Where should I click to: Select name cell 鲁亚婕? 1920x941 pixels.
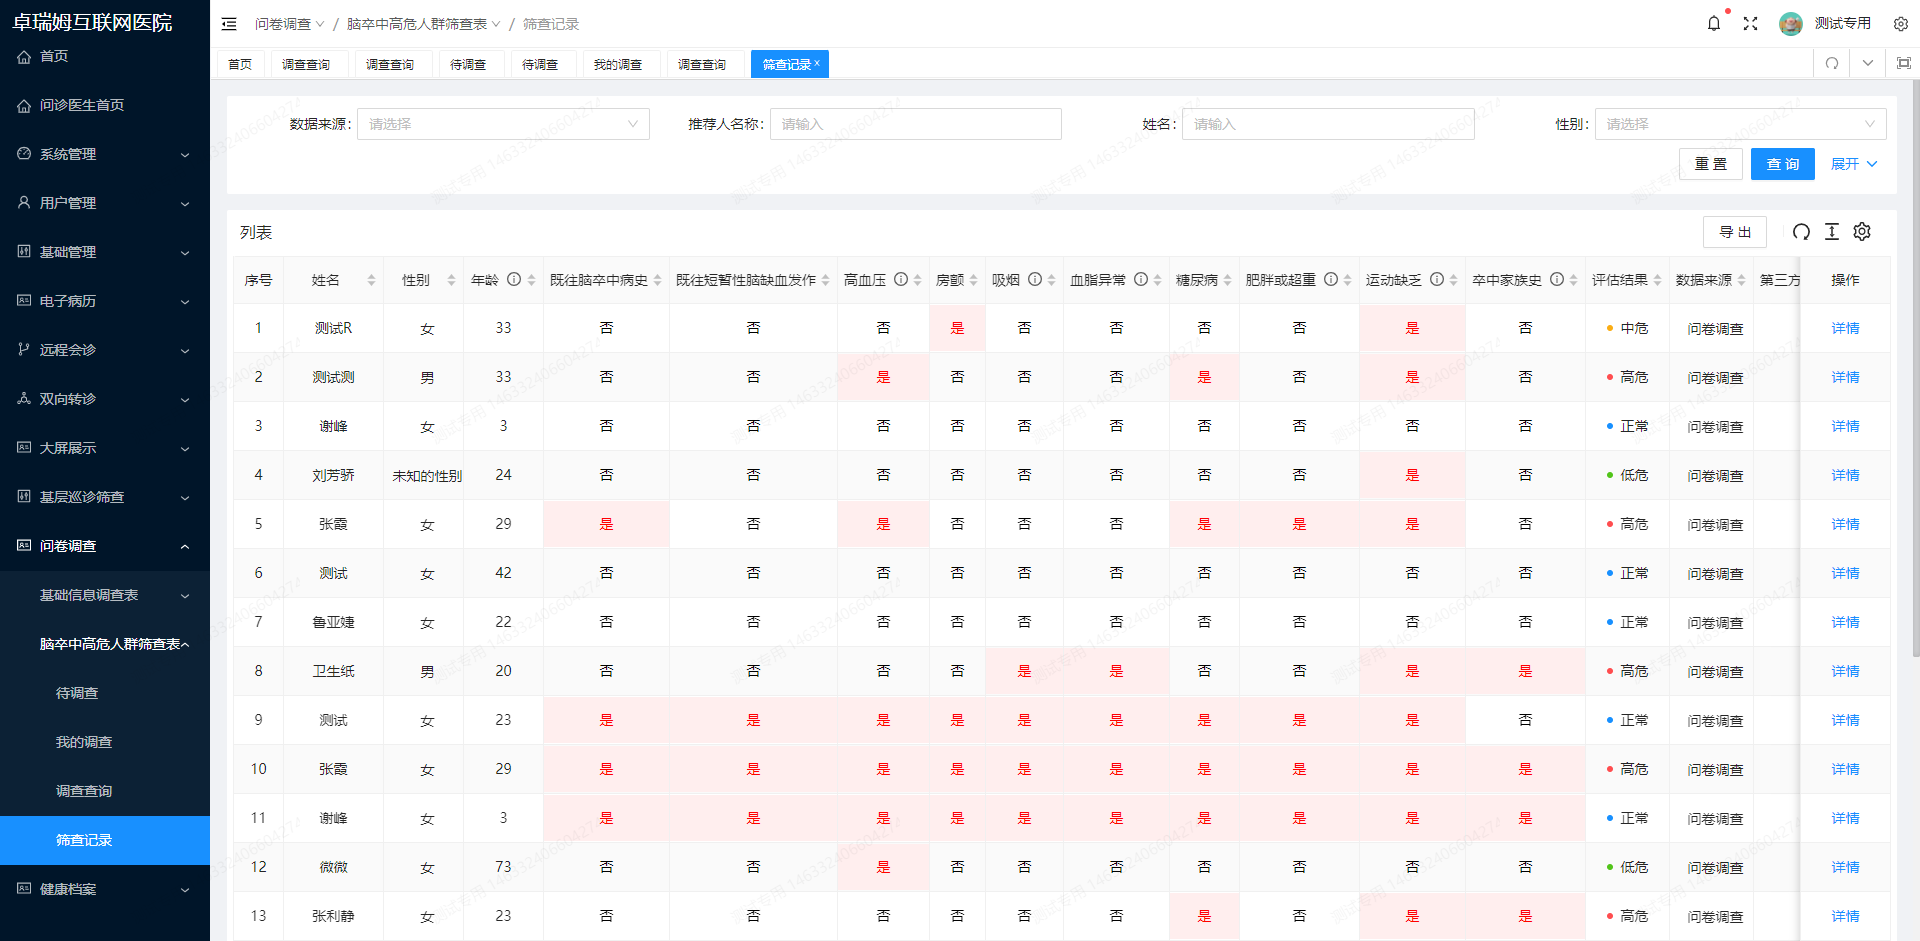pos(333,622)
